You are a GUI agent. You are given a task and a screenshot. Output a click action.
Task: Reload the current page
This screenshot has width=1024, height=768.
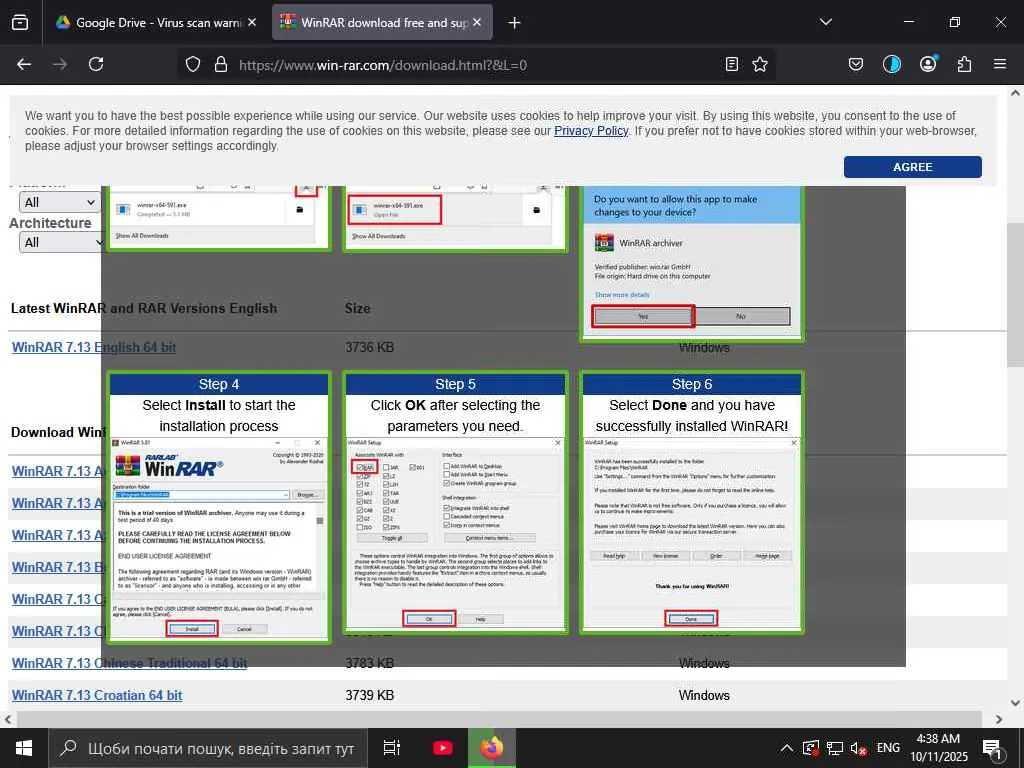pos(96,64)
